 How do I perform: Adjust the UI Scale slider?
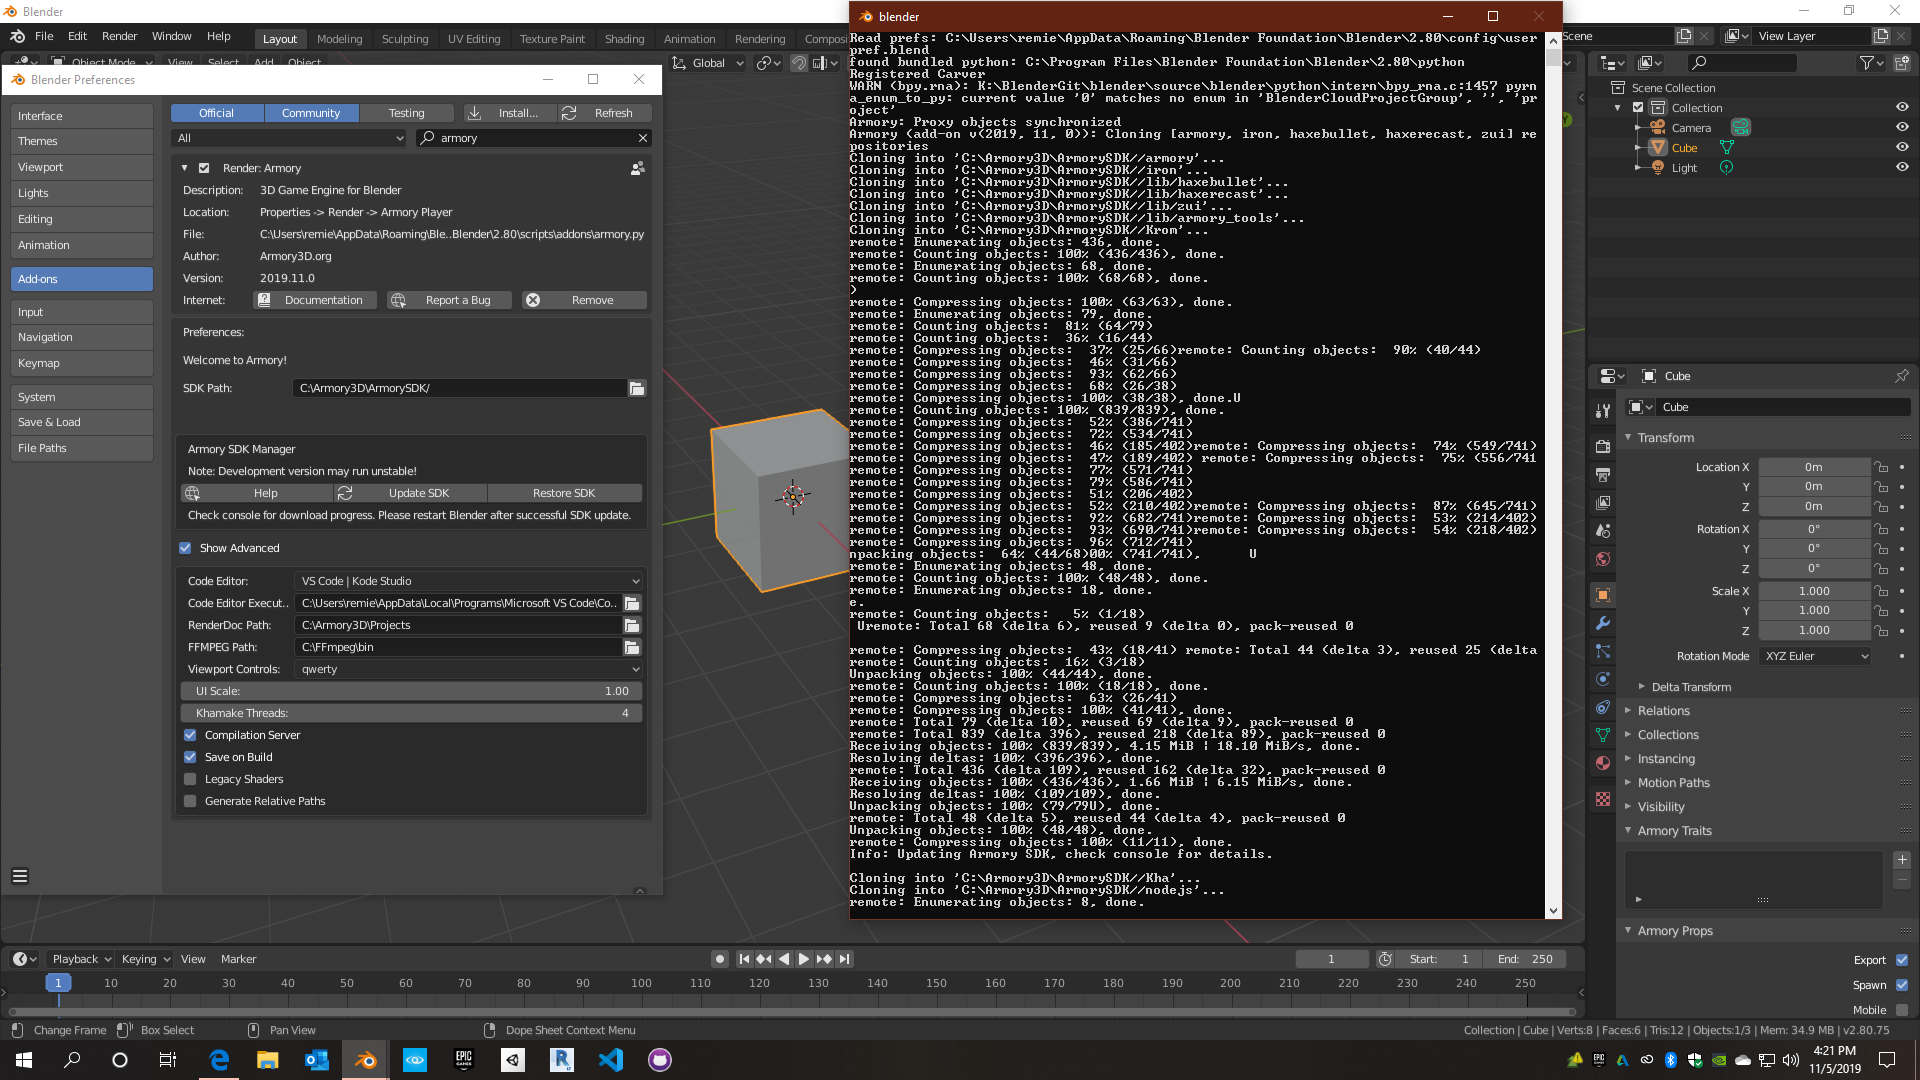410,691
